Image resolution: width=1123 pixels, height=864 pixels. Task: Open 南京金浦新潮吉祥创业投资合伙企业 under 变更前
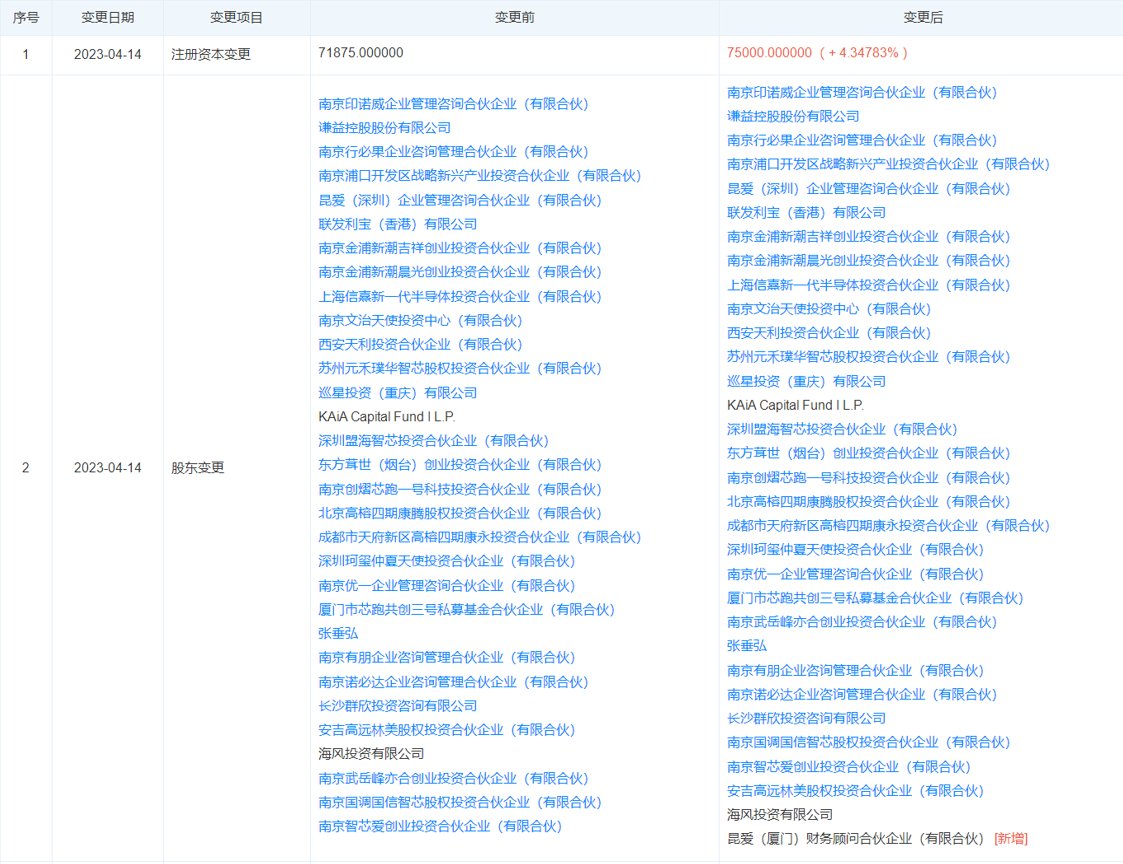[460, 248]
